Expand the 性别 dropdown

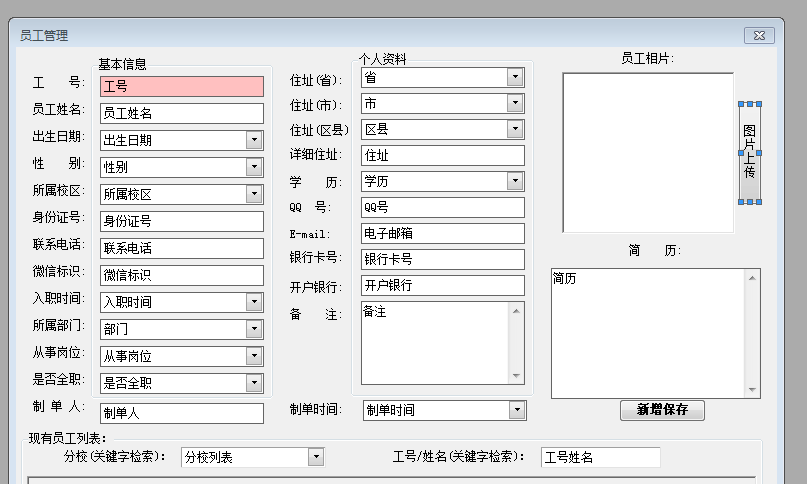coord(254,167)
